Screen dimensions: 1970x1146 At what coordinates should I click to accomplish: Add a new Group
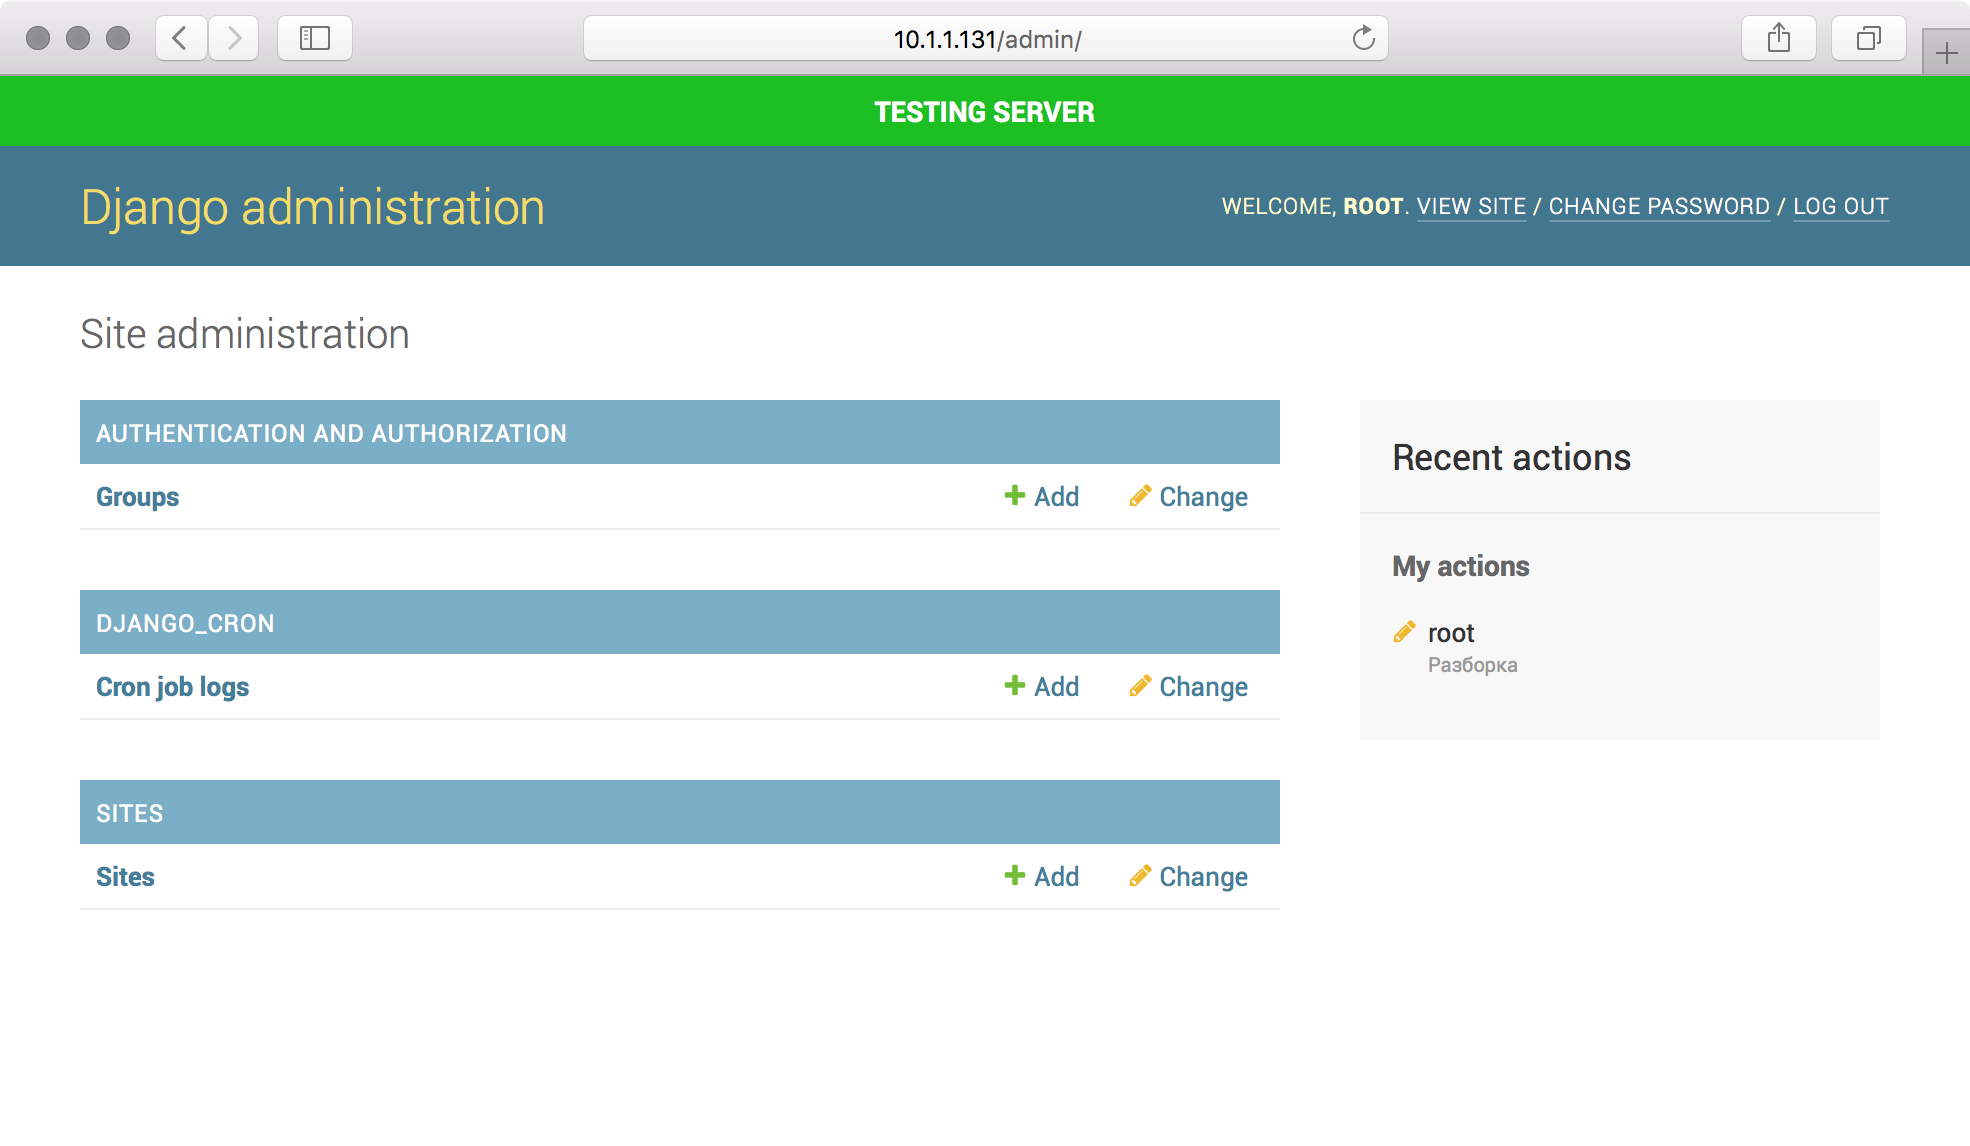1042,497
